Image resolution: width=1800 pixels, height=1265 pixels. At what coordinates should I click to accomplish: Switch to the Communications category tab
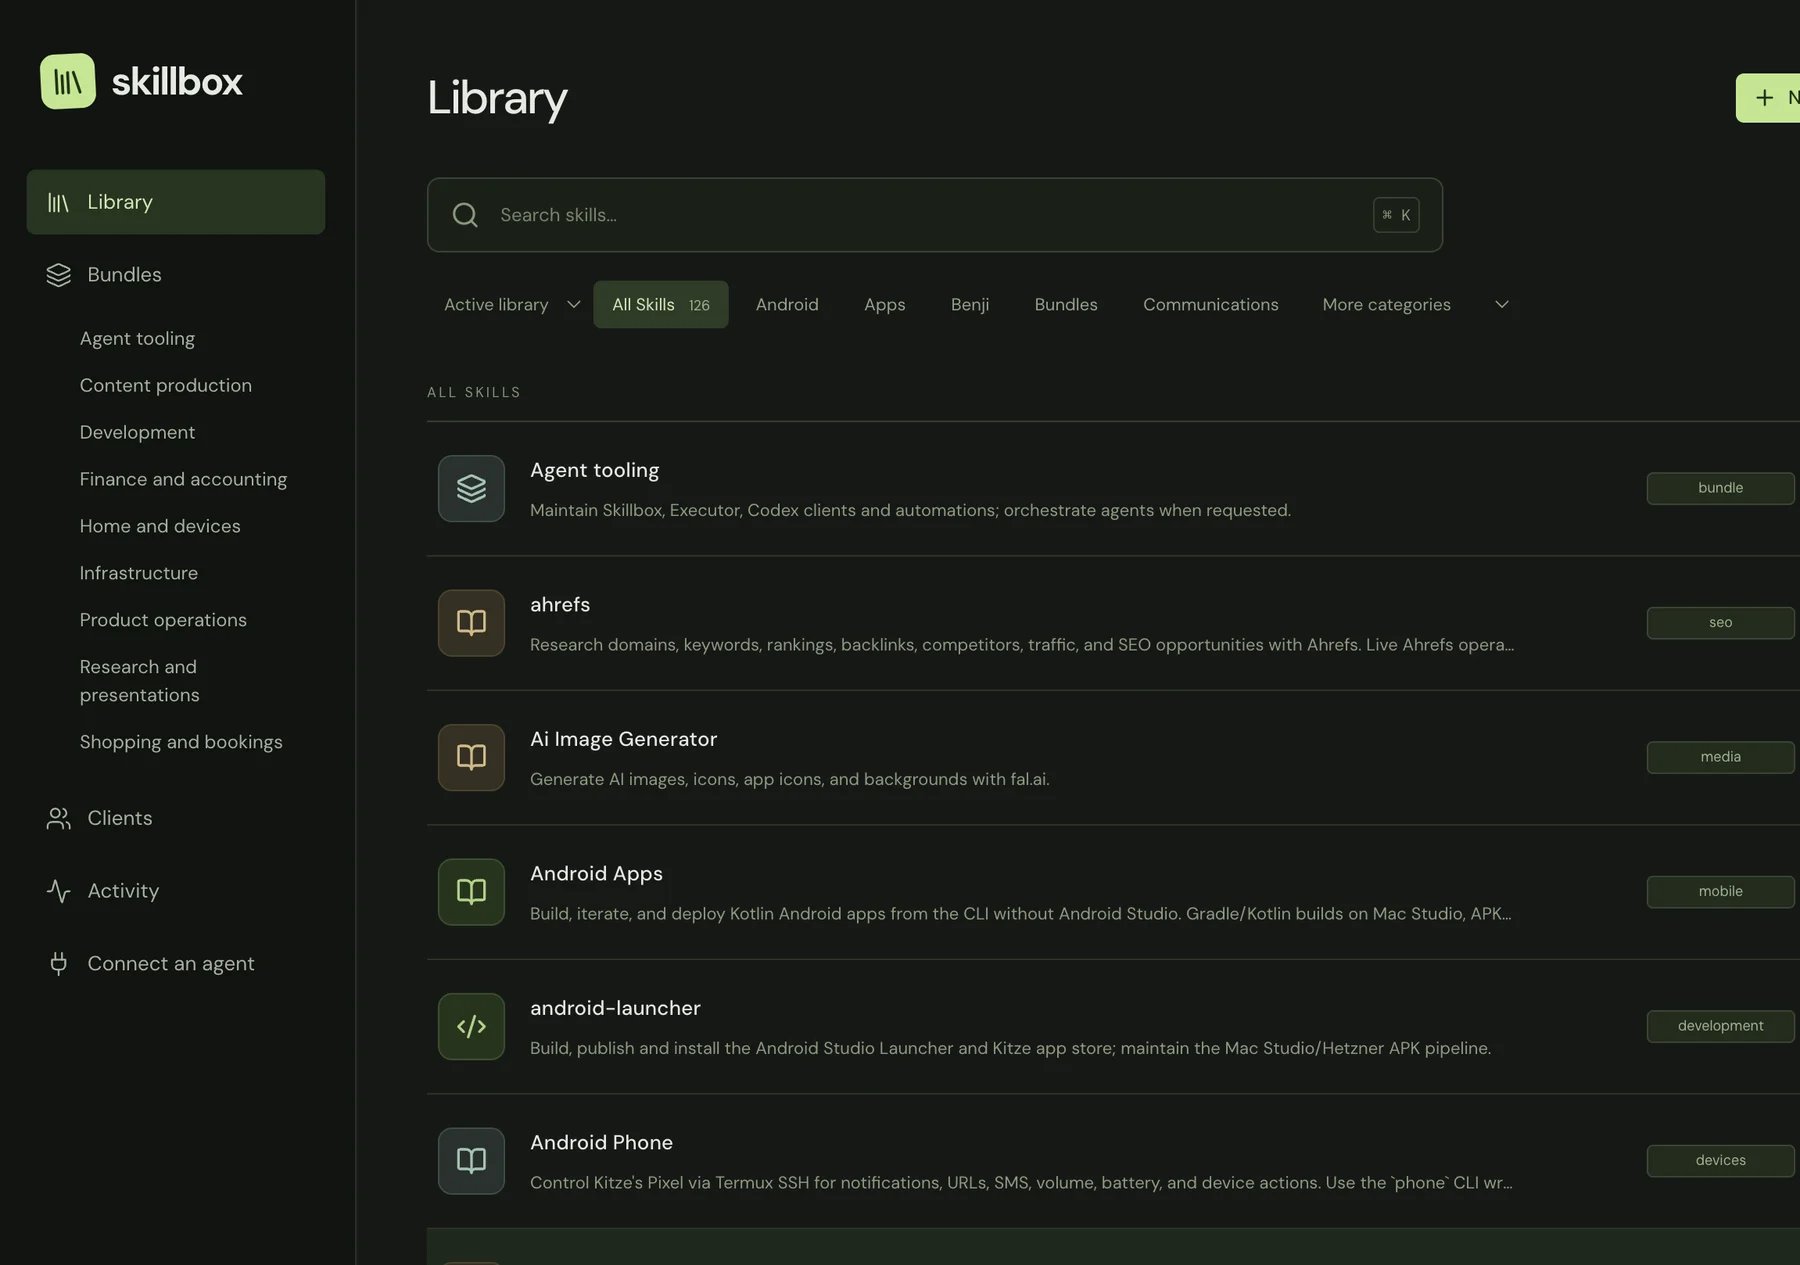click(1211, 305)
